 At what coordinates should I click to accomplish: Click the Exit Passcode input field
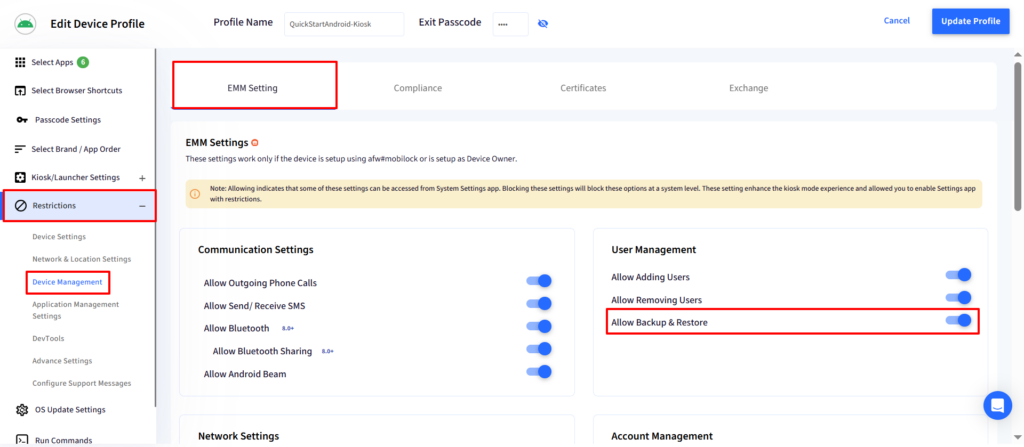coord(511,24)
